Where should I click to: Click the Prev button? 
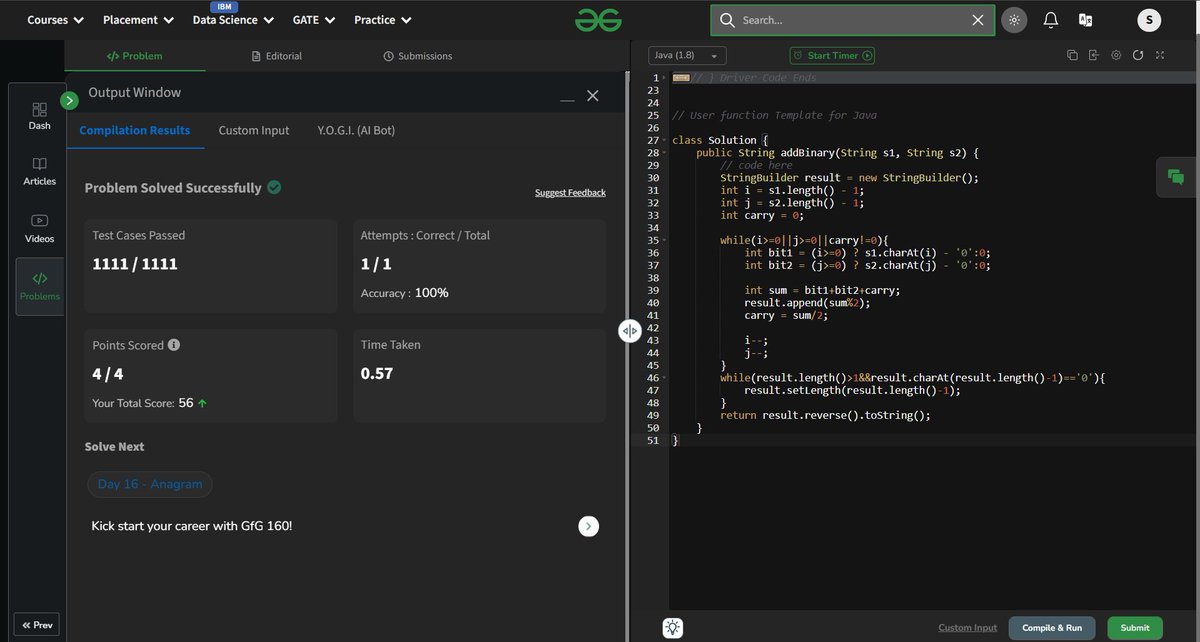[x=36, y=625]
